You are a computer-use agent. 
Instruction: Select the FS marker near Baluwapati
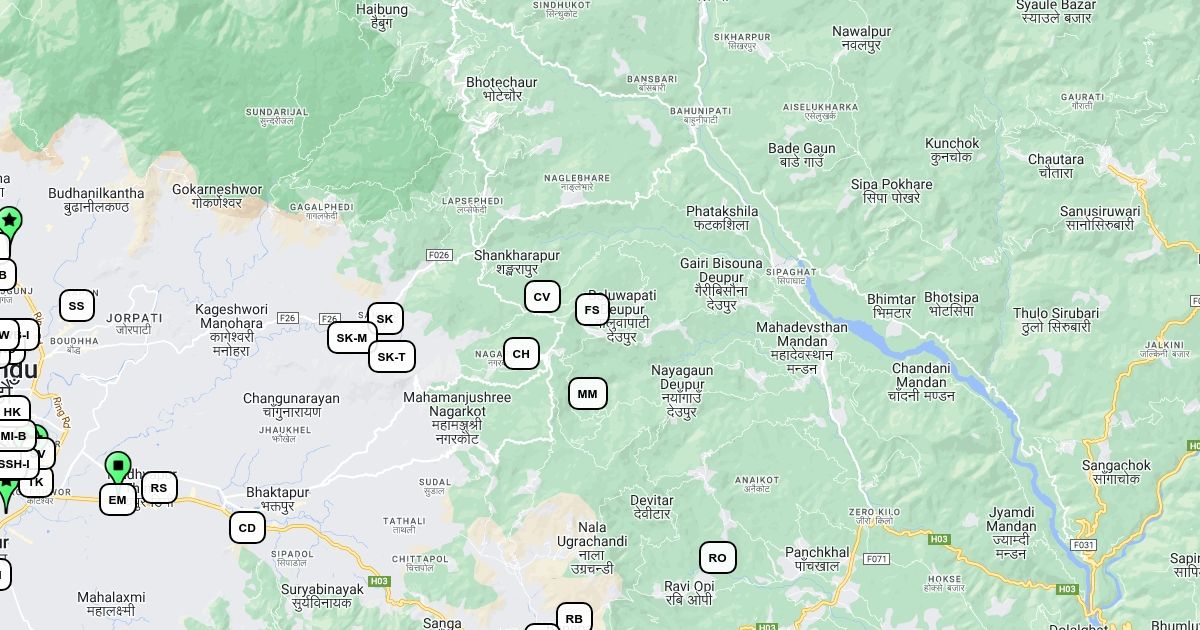592,310
